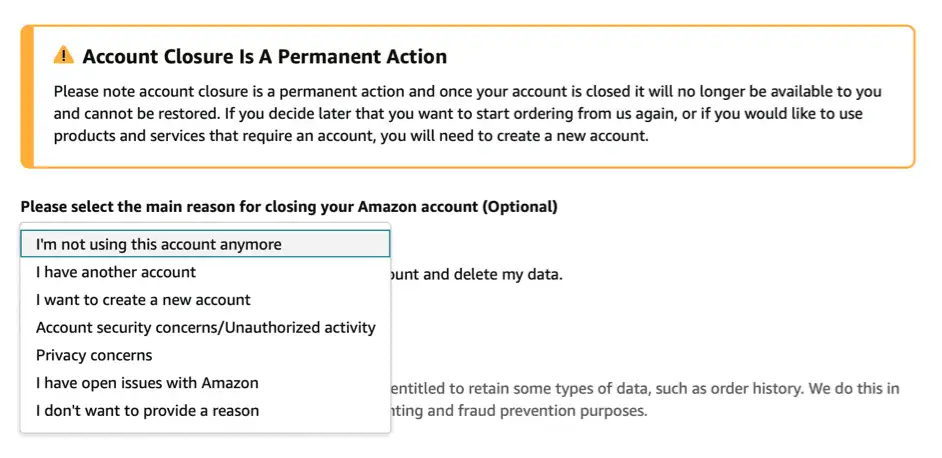Click the "(Optional)" text in the label
The image size is (942, 458).
[x=520, y=207]
